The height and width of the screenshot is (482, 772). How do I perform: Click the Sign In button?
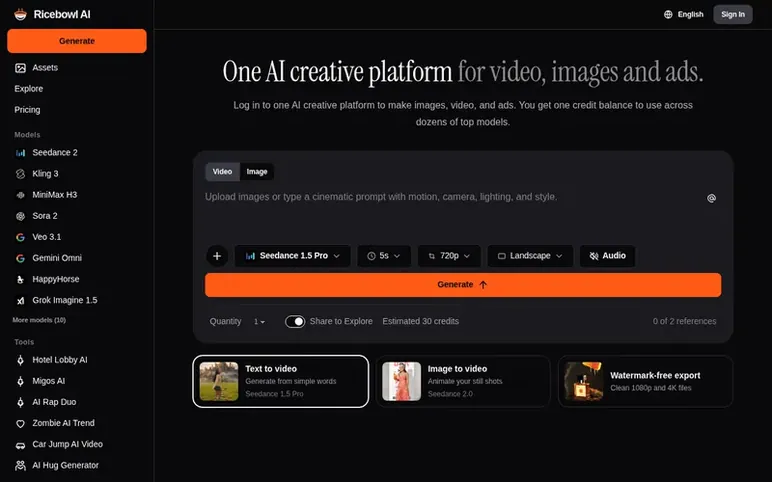tap(733, 14)
